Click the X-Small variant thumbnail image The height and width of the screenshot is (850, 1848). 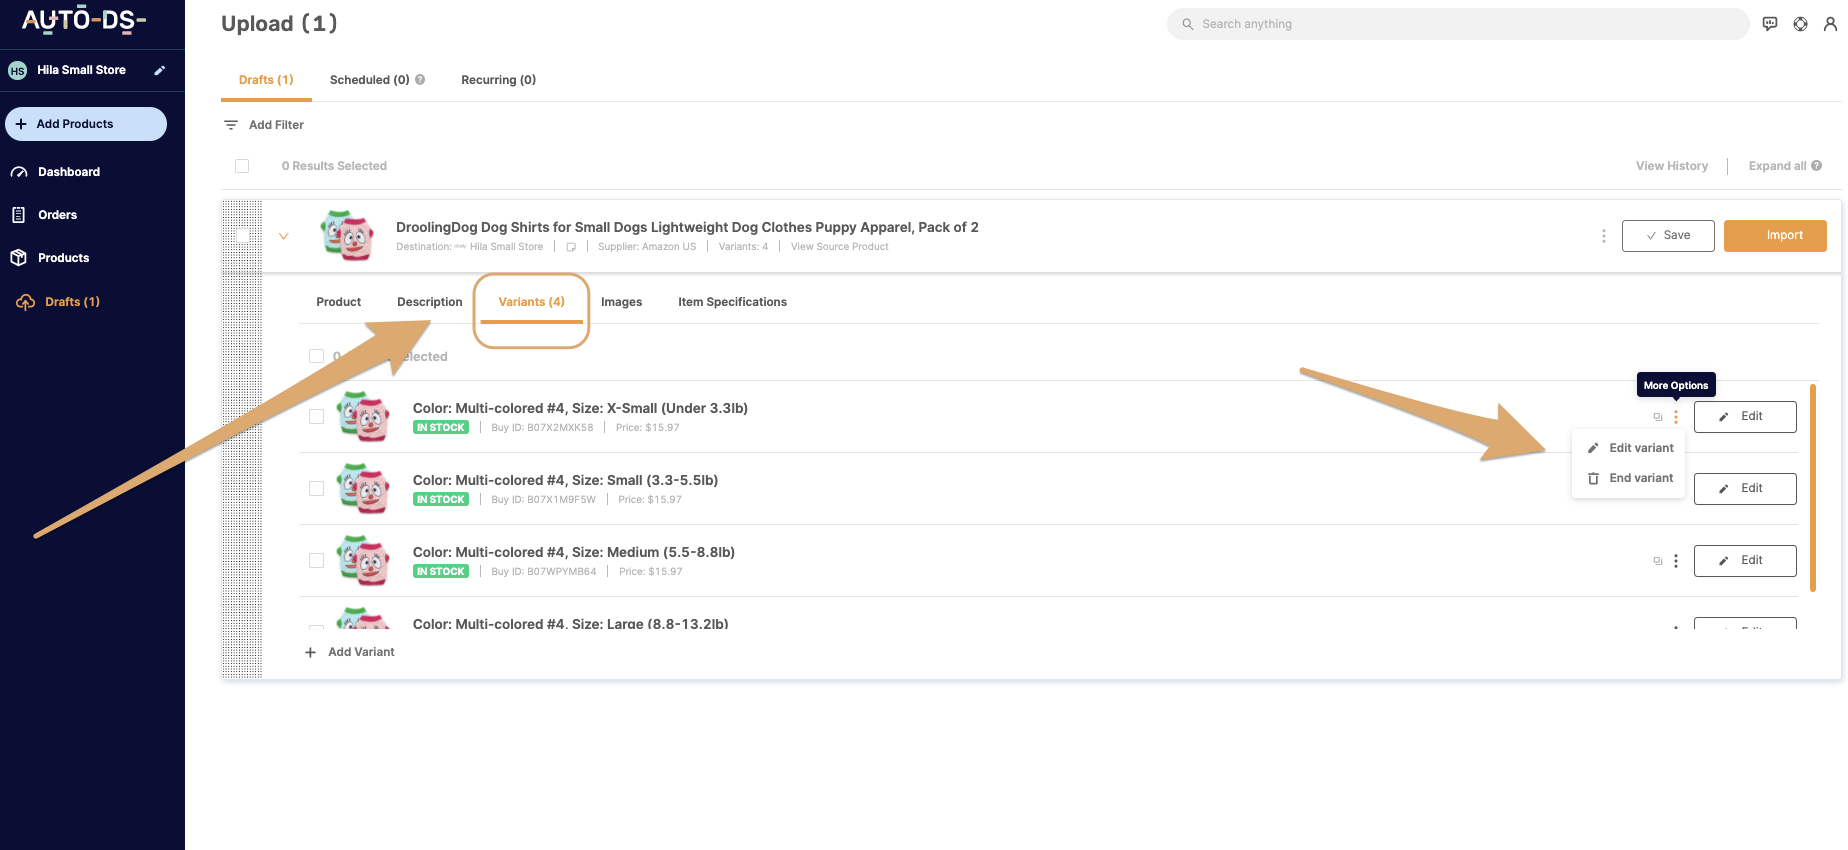coord(363,417)
